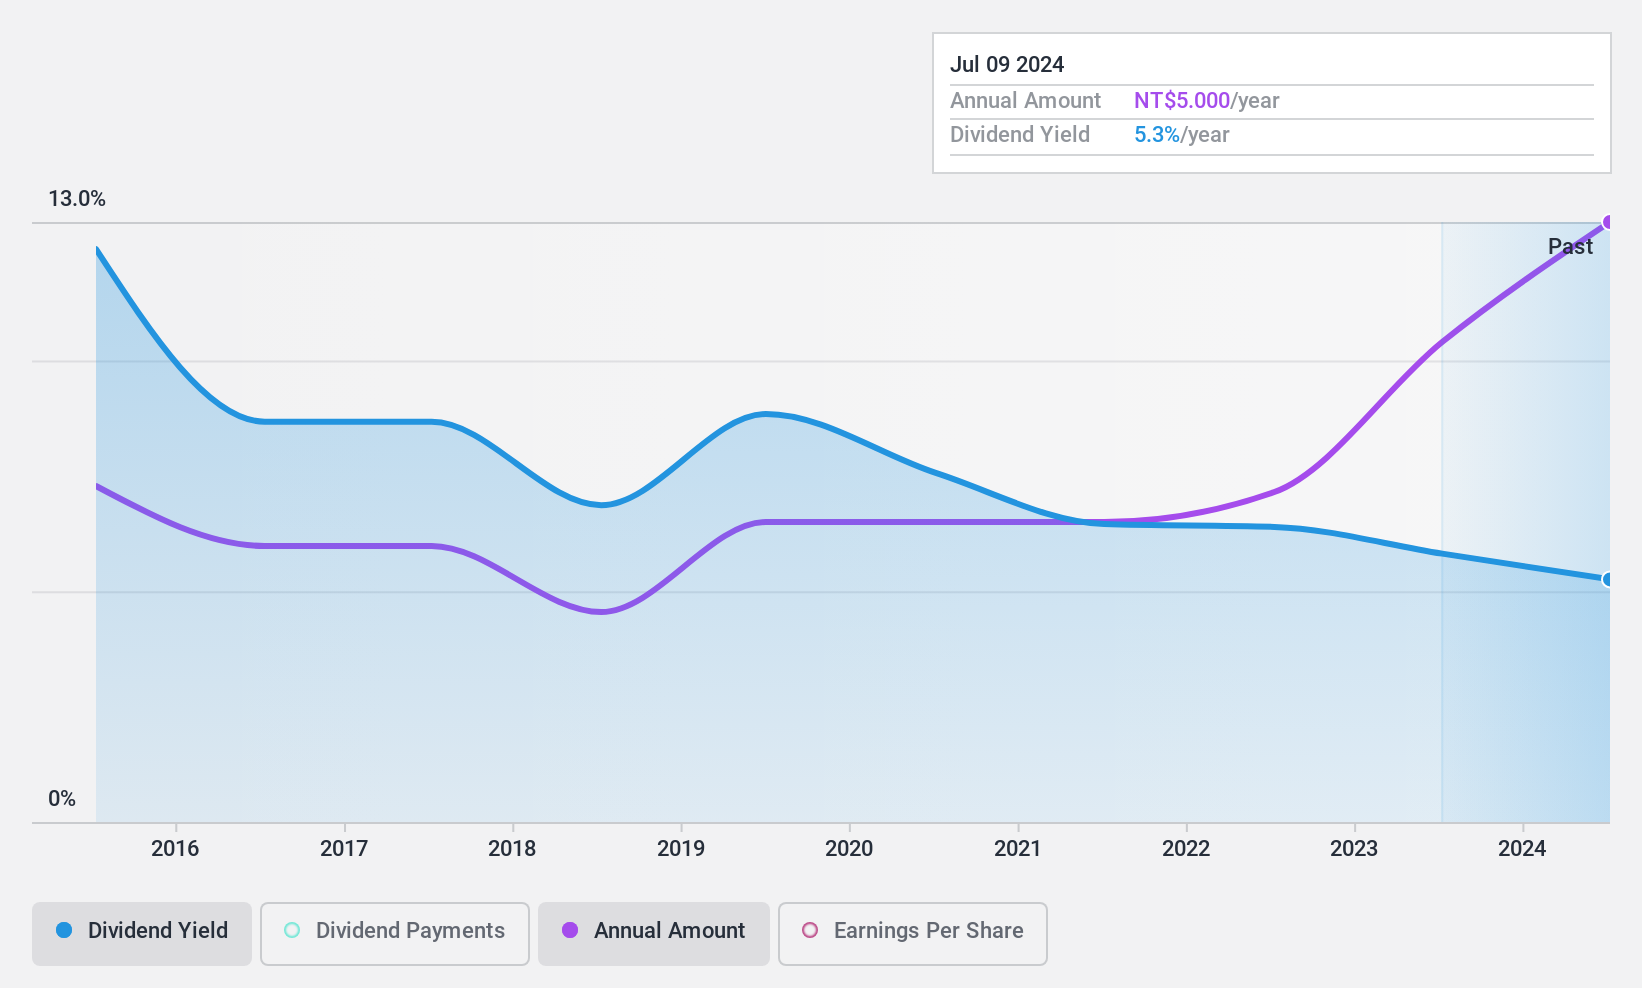Click the NT$5.000/year value in tooltip
This screenshot has height=988, width=1642.
coord(1207,101)
